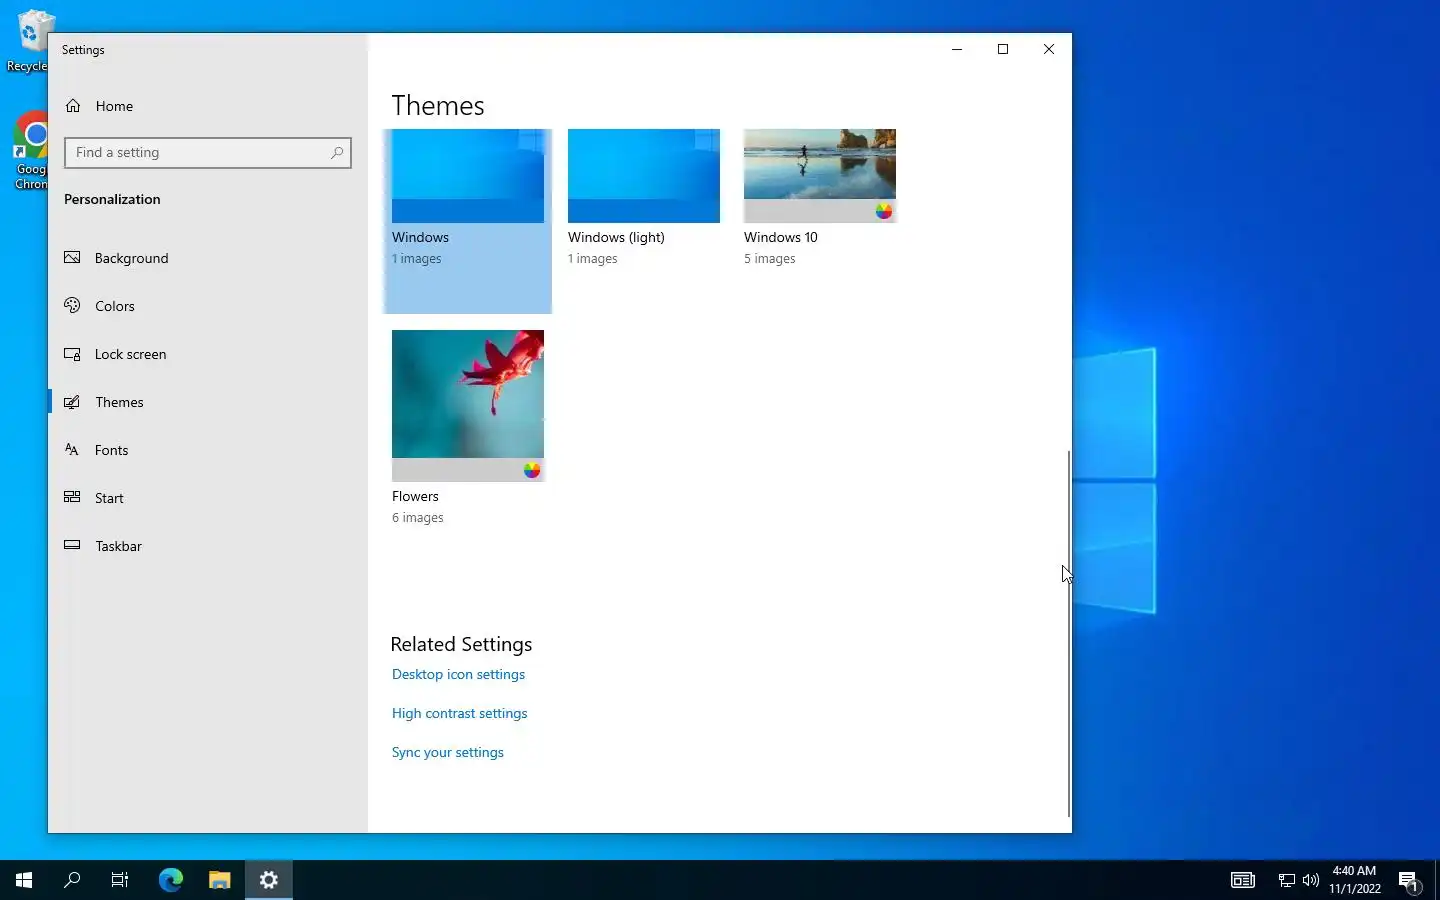Apply the Flowers theme

coord(468,405)
